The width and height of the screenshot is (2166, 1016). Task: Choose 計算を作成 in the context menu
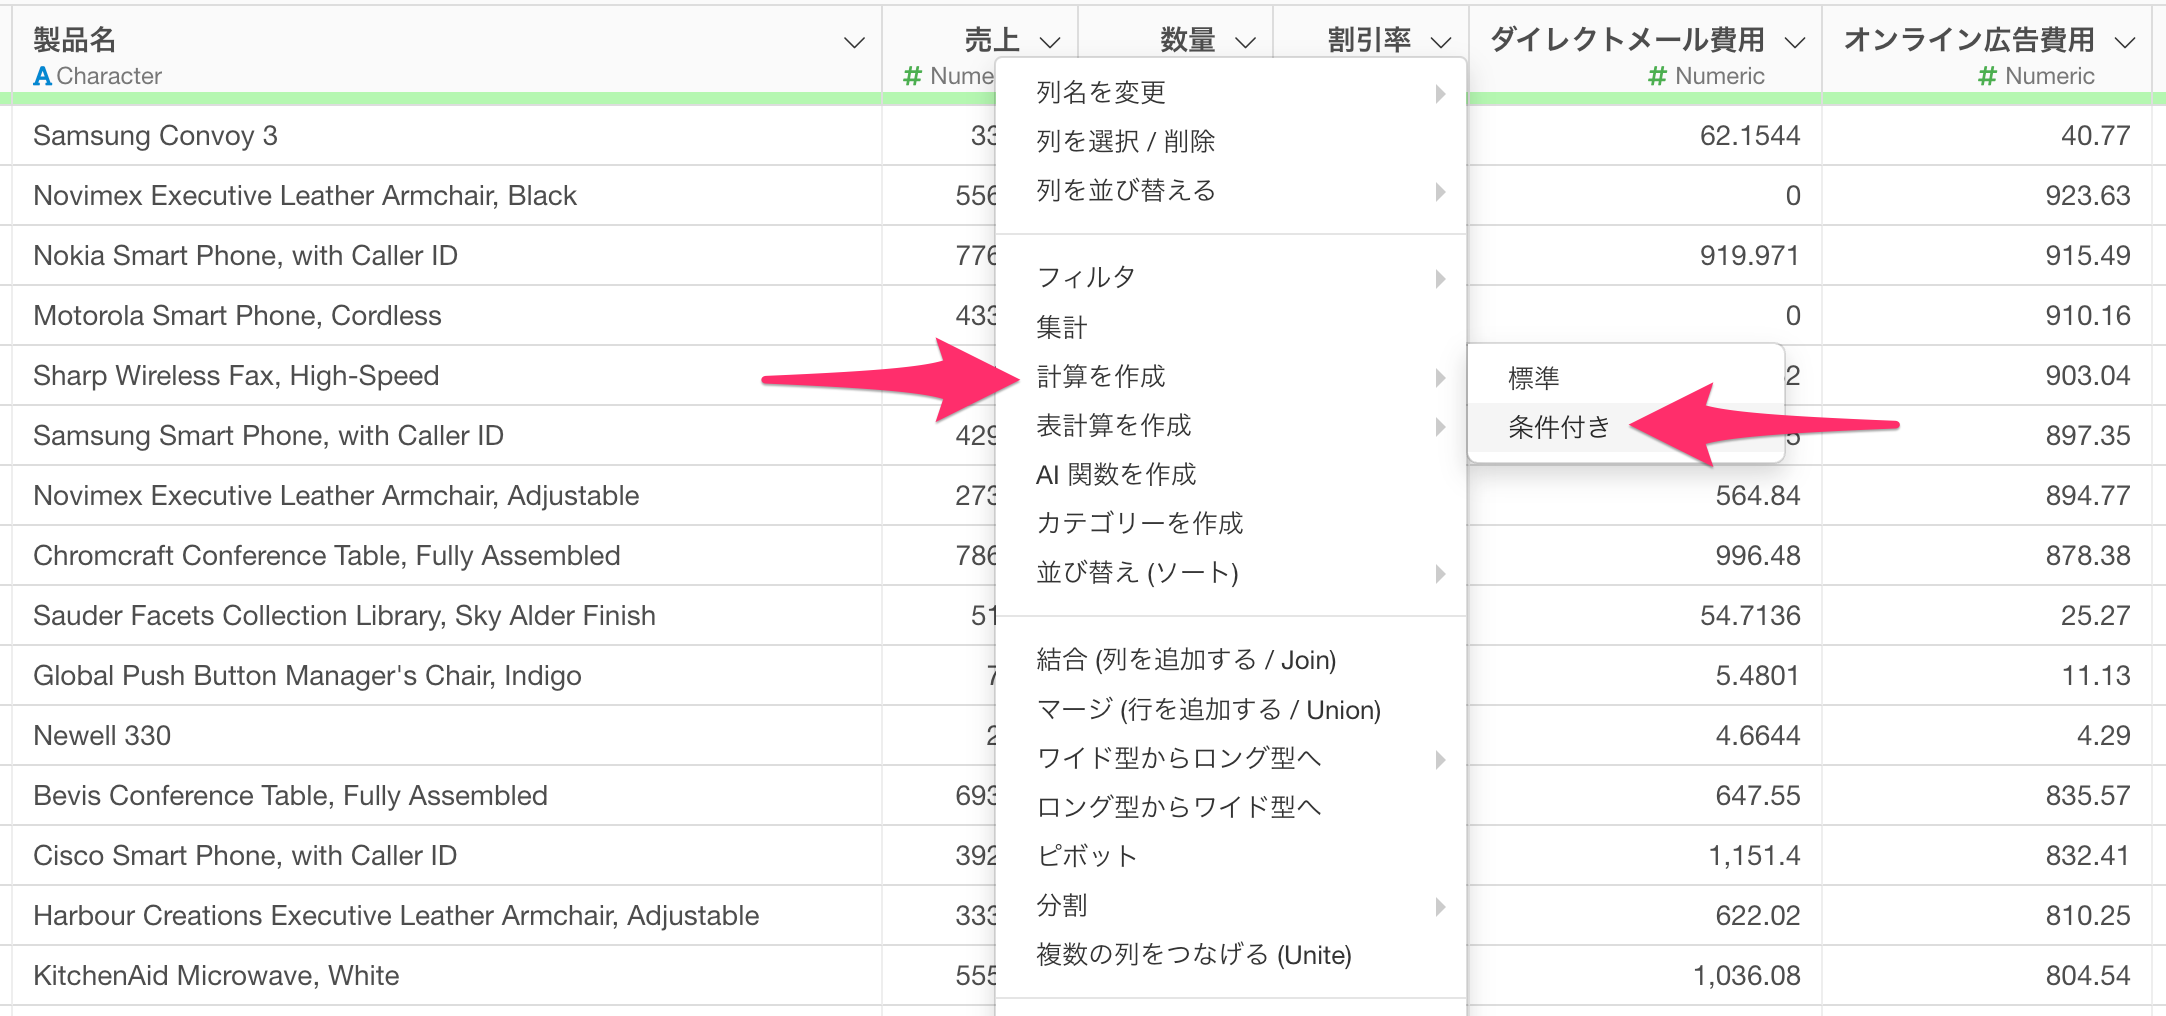pyautogui.click(x=1101, y=377)
